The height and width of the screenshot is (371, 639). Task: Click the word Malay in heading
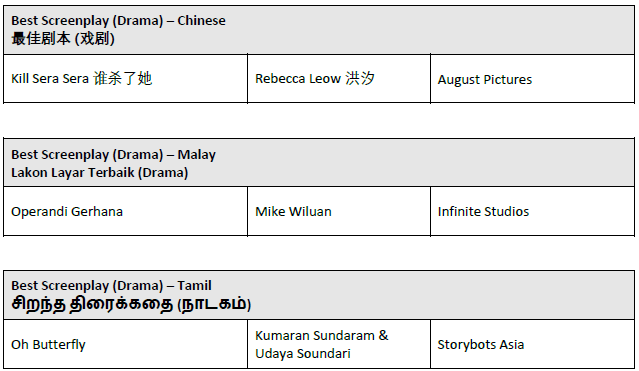[x=196, y=155]
